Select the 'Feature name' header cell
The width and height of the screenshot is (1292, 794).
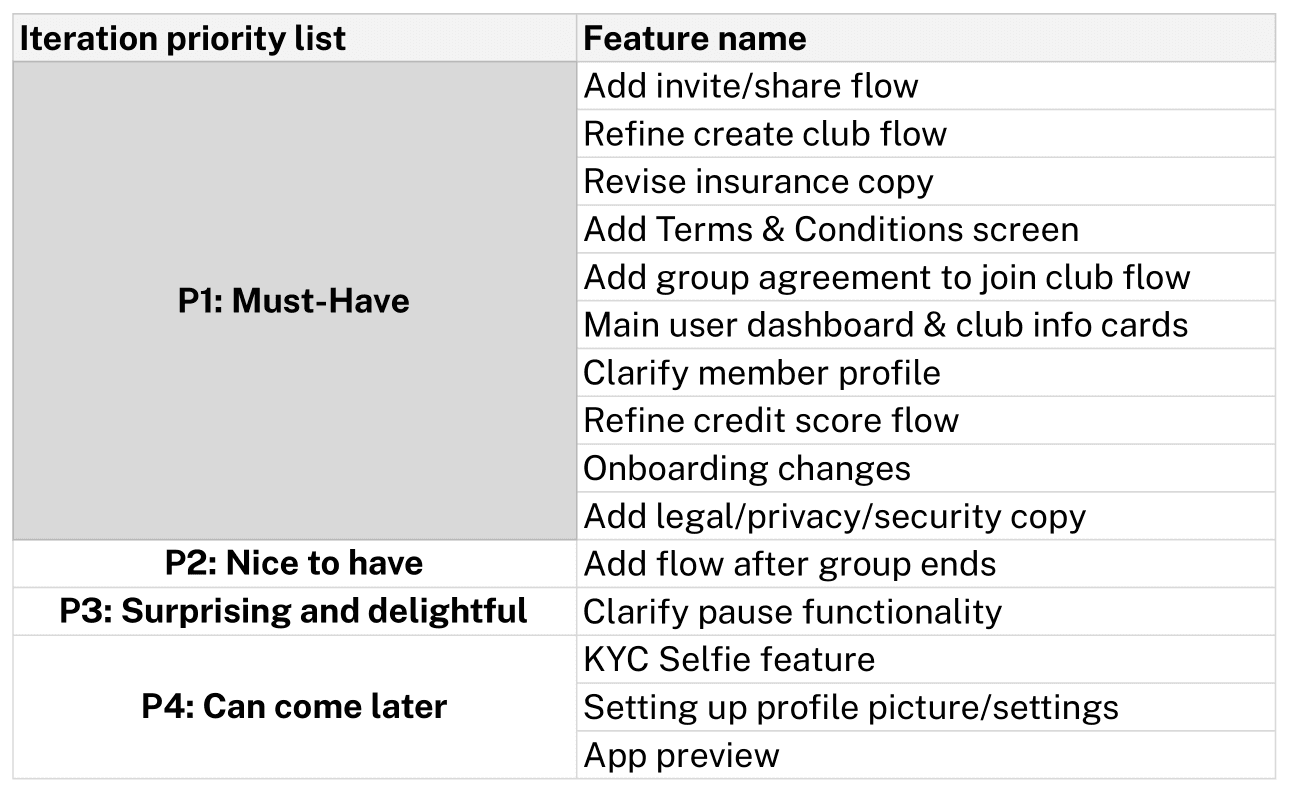coord(926,38)
